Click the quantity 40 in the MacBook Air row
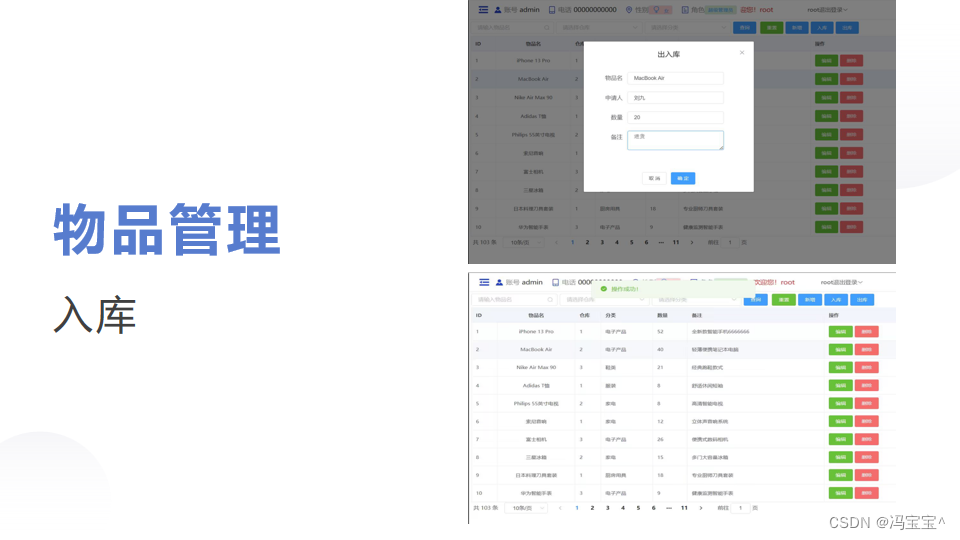The width and height of the screenshot is (960, 540). coord(660,350)
